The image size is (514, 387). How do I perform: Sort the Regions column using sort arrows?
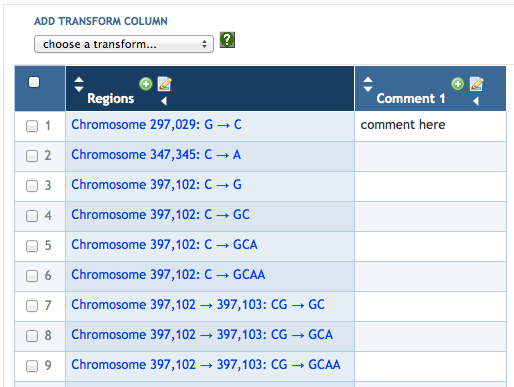pos(79,84)
